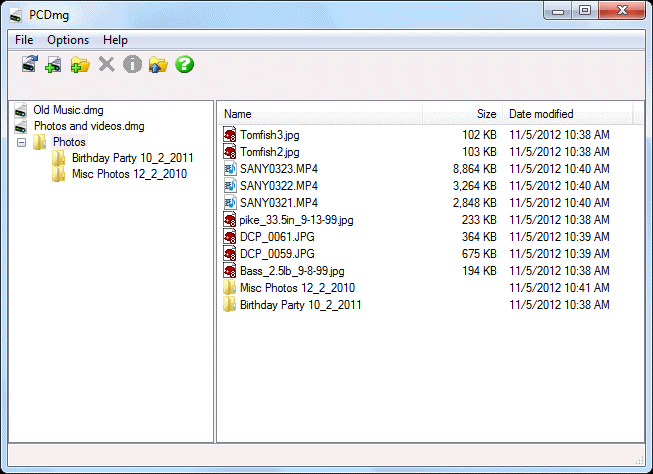Click the disk icon beside Photos and videos.dmg
The height and width of the screenshot is (474, 653).
click(x=21, y=126)
